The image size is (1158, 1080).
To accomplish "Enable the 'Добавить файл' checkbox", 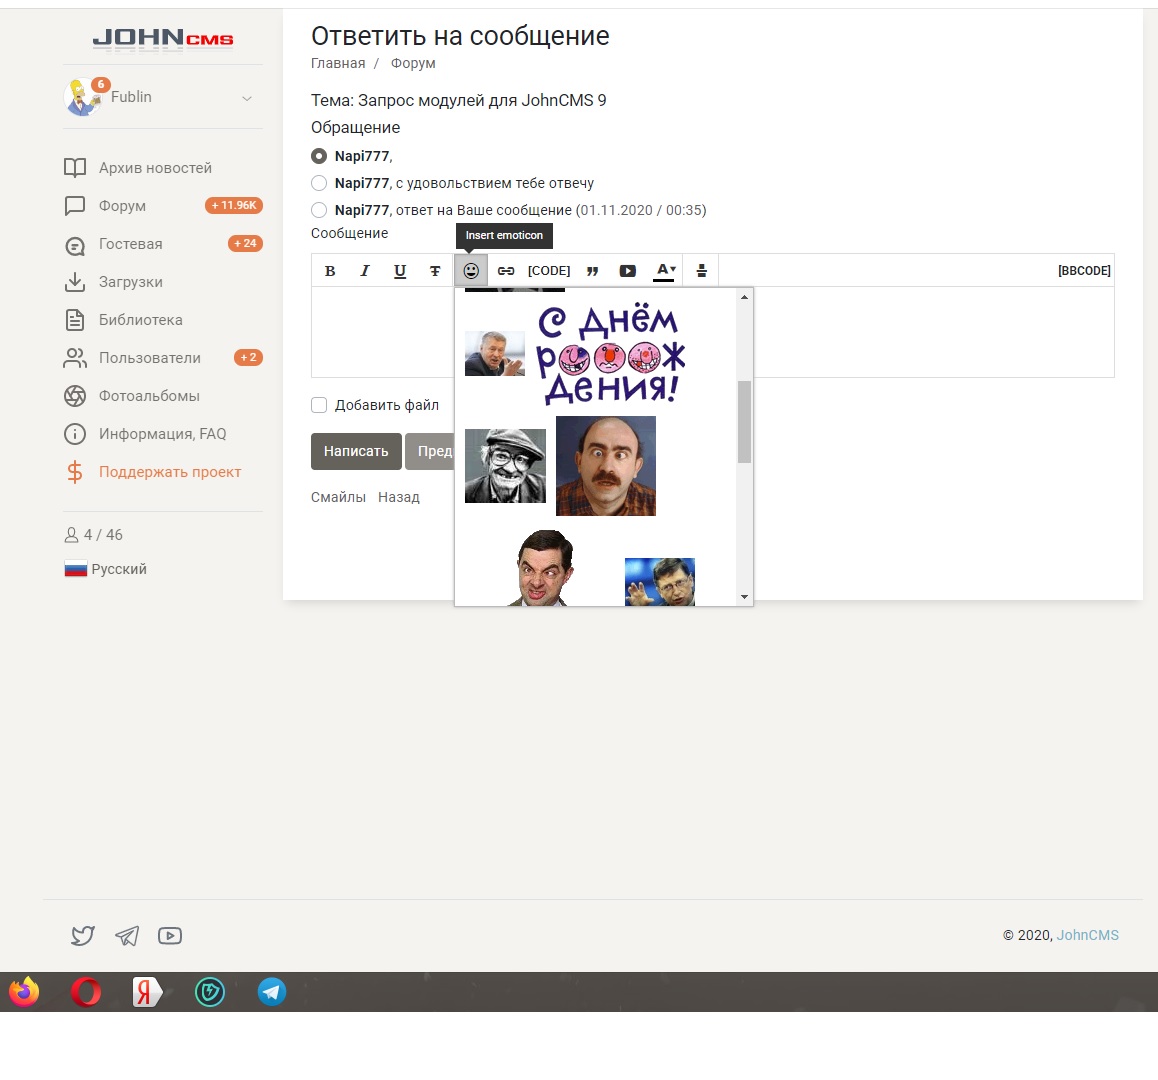I will (319, 405).
